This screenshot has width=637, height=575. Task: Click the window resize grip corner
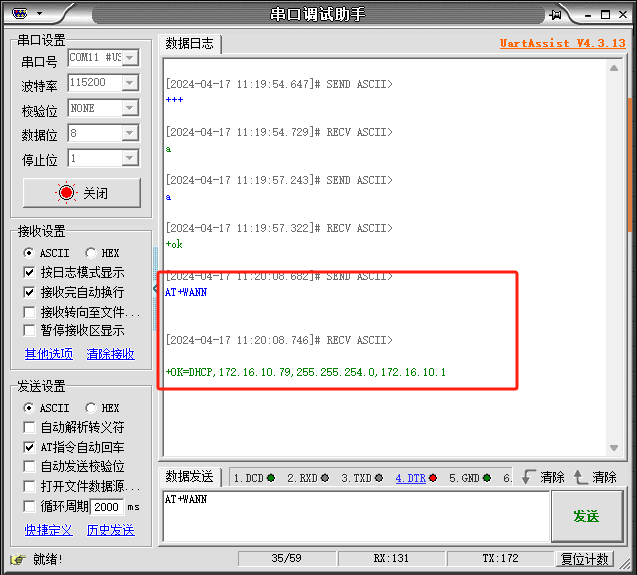[625, 564]
